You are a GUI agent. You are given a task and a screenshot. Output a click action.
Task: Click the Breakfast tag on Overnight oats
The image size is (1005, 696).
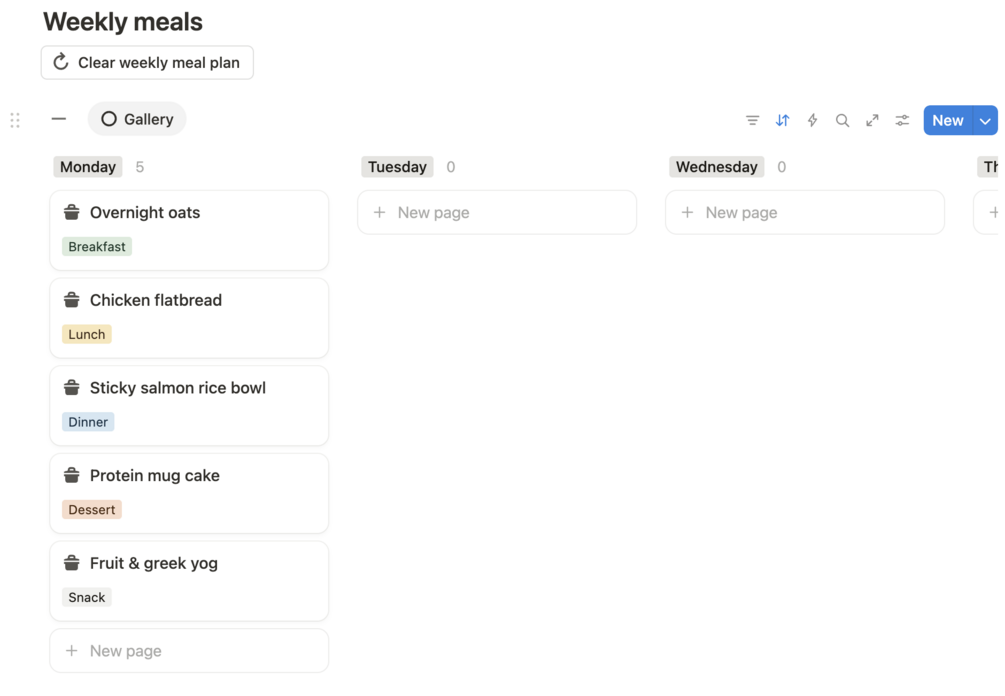(97, 247)
